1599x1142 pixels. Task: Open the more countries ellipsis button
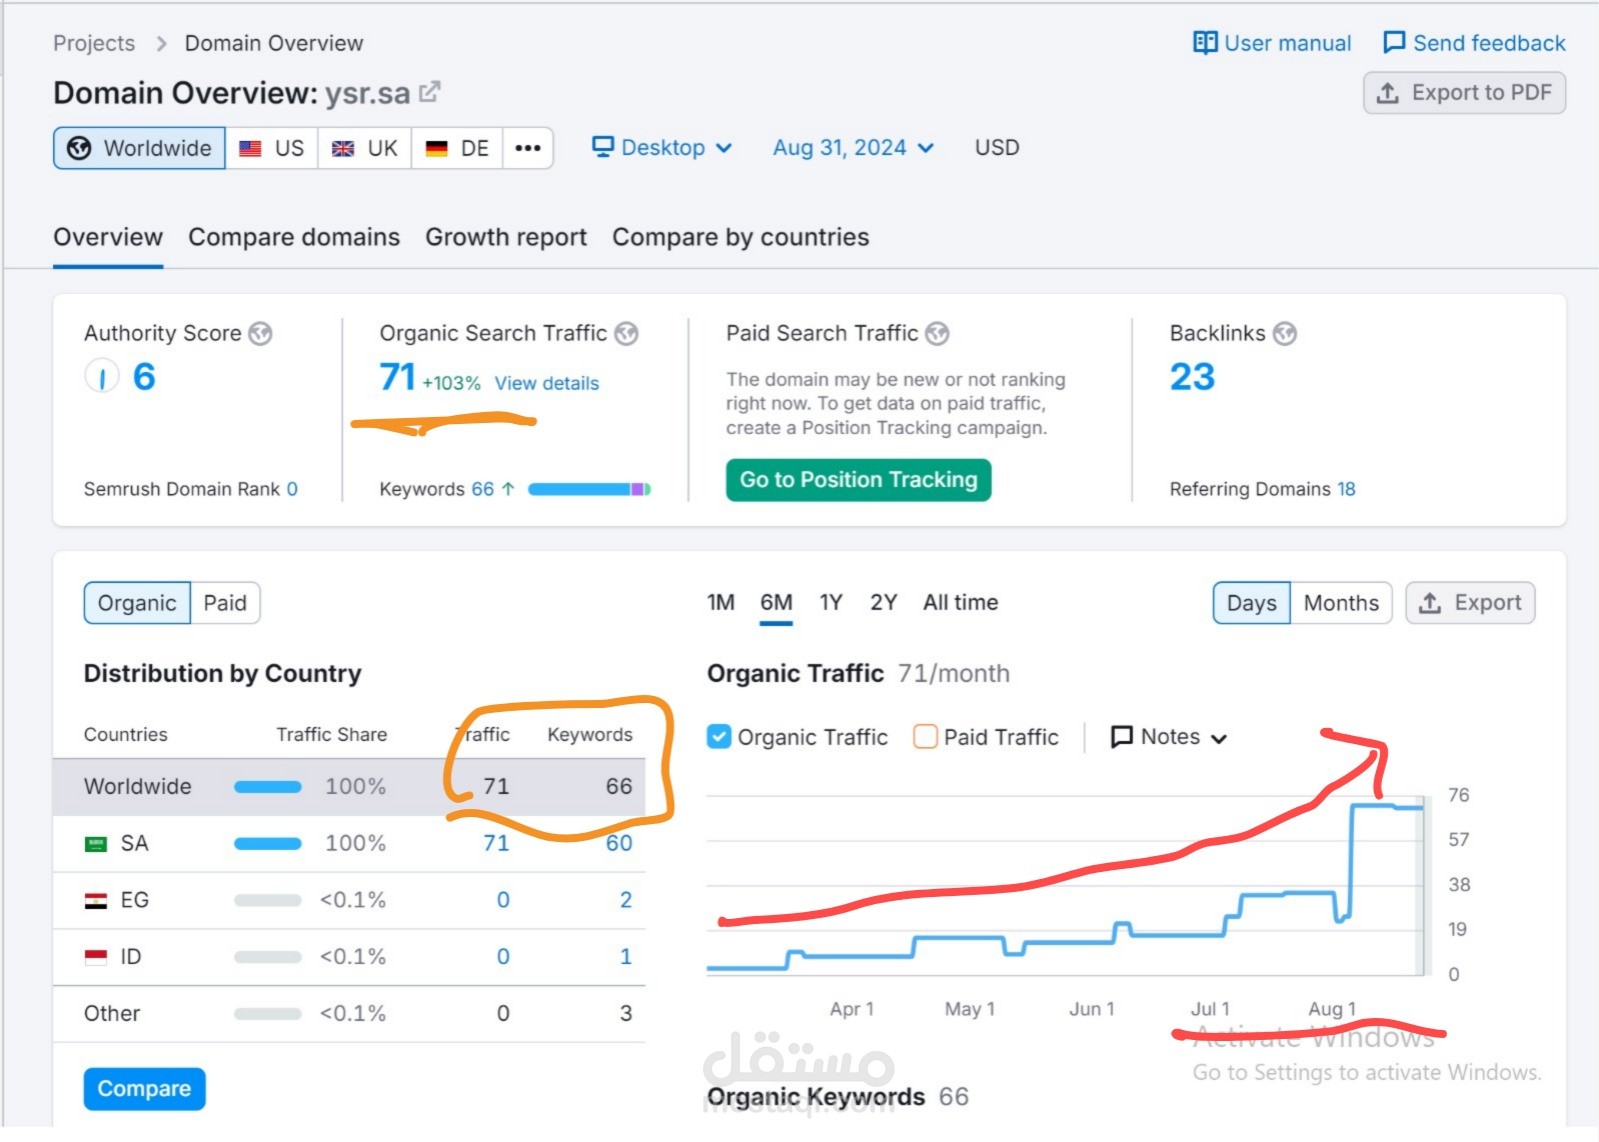pos(528,148)
